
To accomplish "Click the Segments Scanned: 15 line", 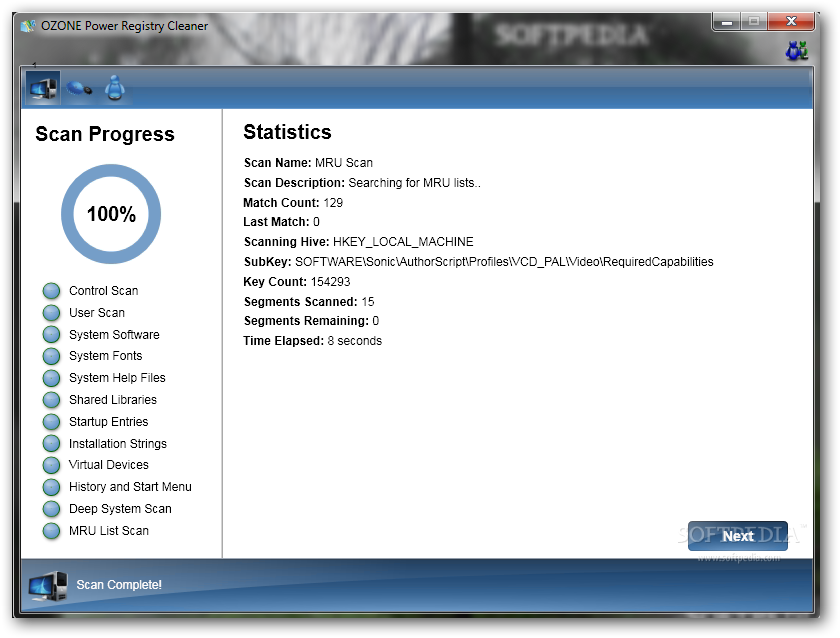I will (x=309, y=302).
